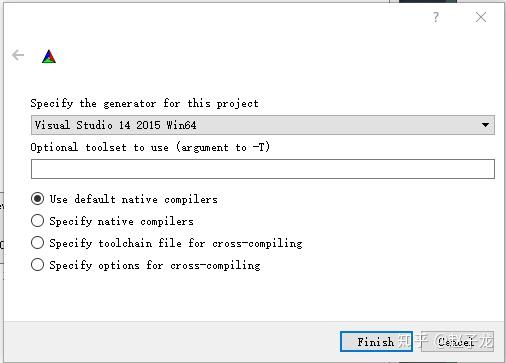Focus the optional toolset input field
506x363 pixels.
[x=263, y=169]
